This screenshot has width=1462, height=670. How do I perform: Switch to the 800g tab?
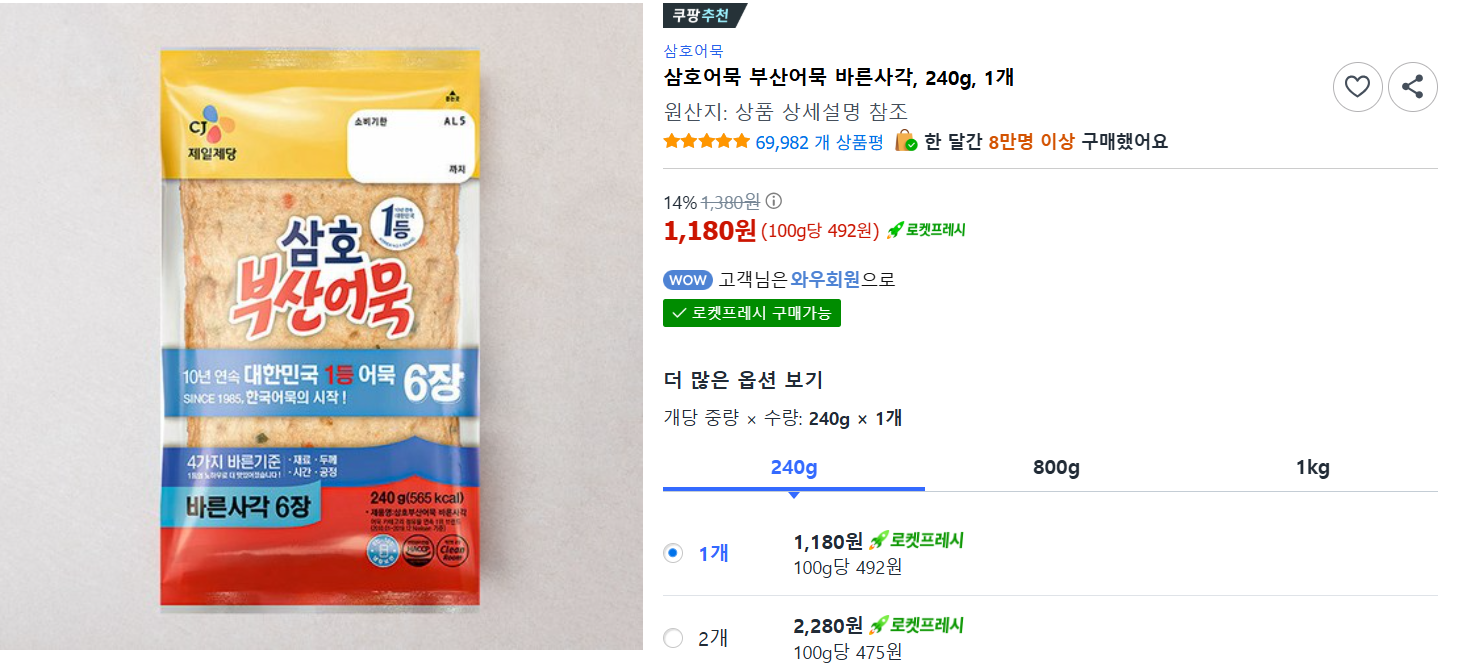tap(1054, 467)
